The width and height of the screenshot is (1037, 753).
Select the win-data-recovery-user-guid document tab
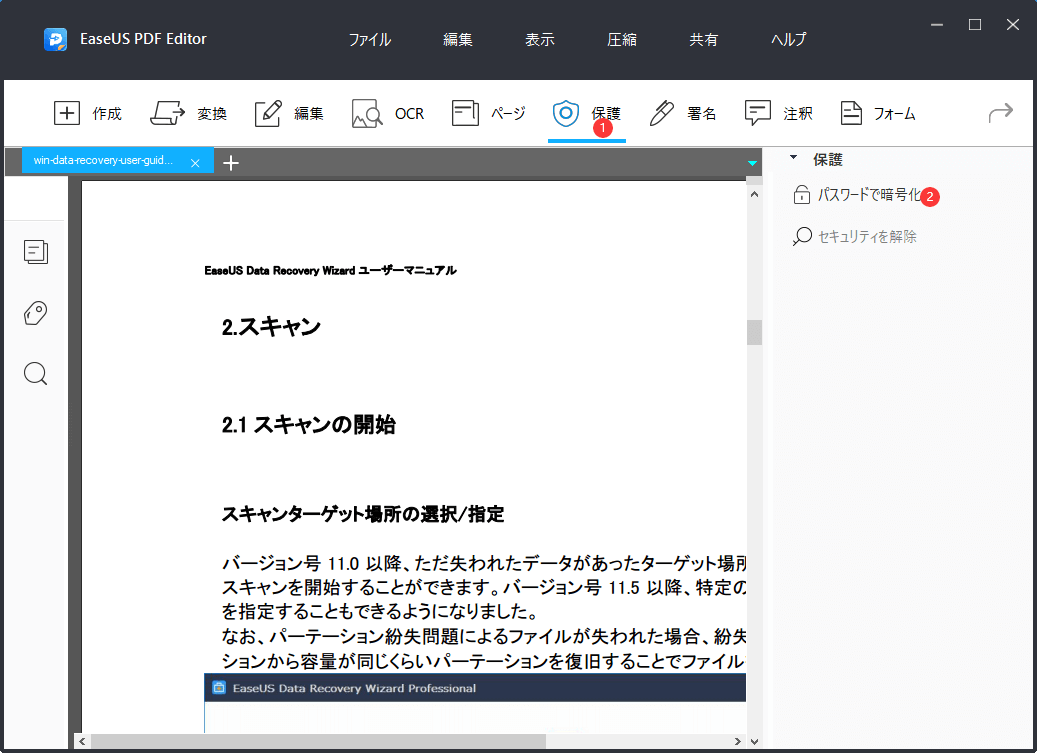(105, 161)
